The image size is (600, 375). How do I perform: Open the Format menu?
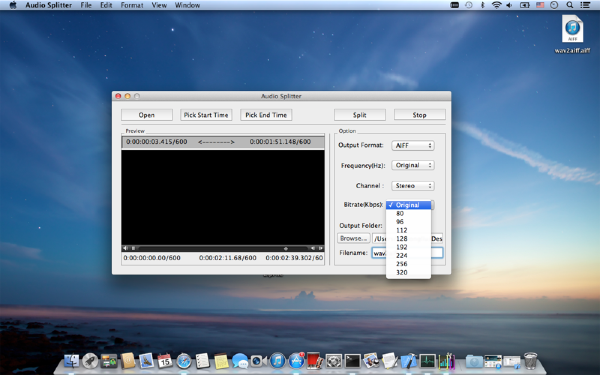[132, 5]
